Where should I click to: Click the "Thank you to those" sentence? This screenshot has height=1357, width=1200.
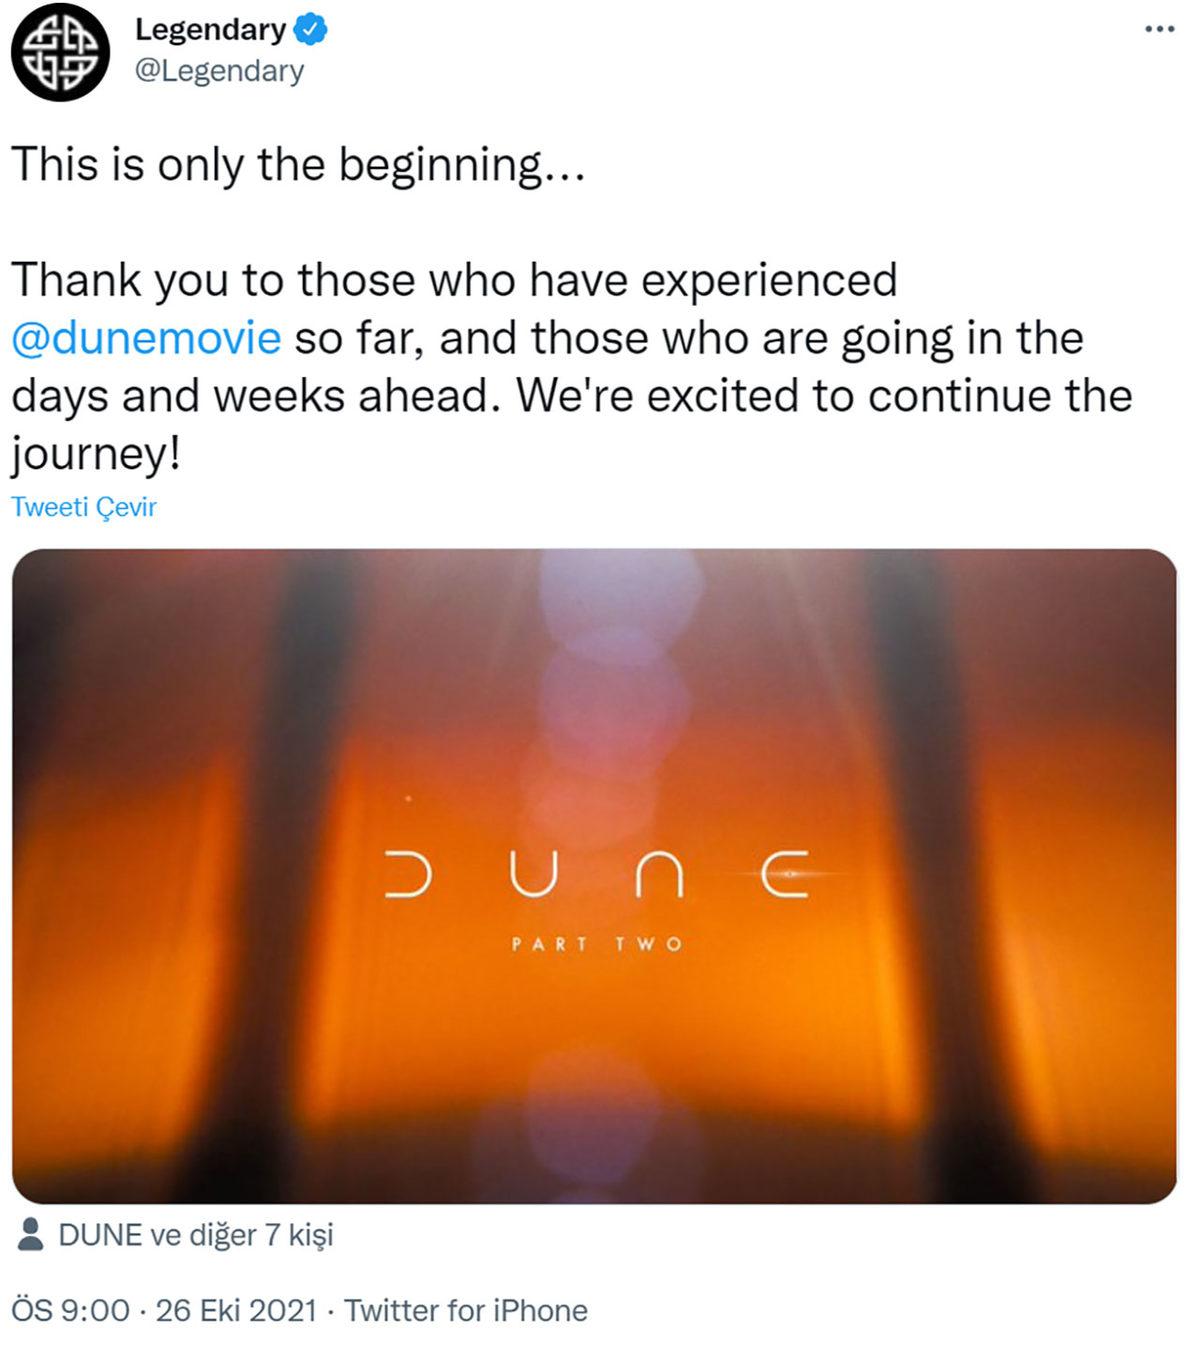[453, 280]
